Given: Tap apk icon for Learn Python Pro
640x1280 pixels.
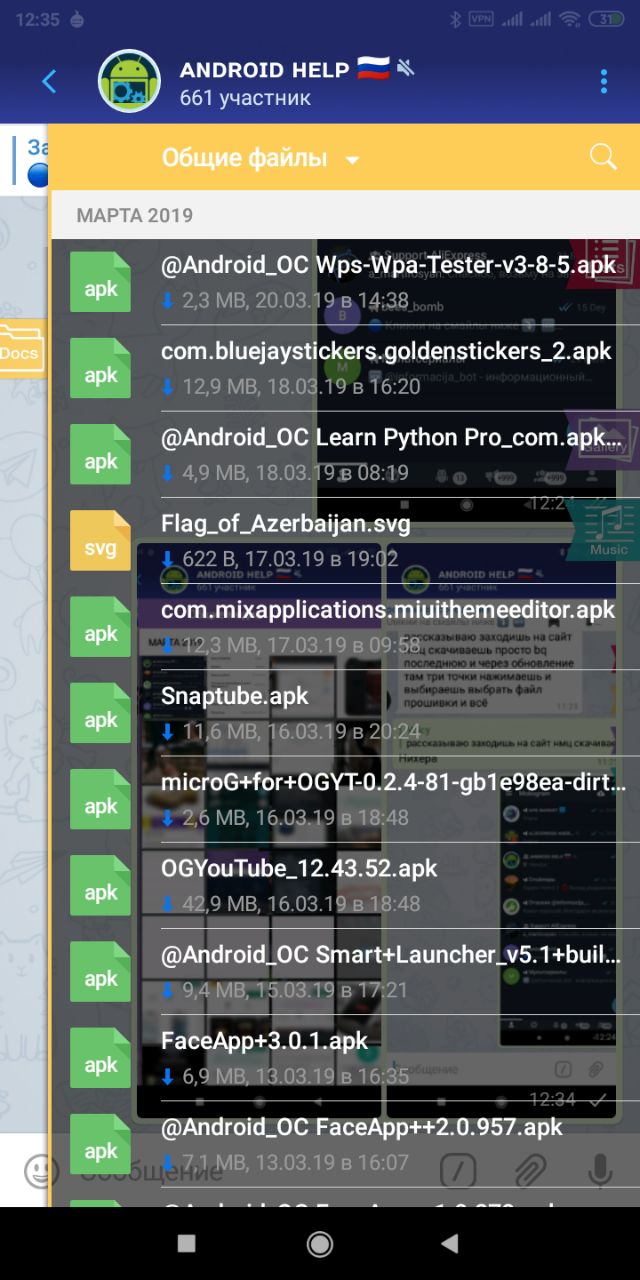Looking at the screenshot, I should click(100, 455).
